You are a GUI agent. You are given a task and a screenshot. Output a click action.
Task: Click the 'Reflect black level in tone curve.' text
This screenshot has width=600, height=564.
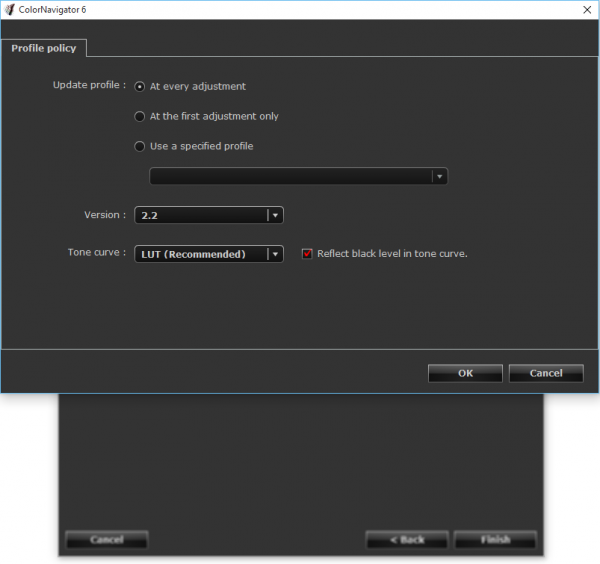[x=392, y=254]
